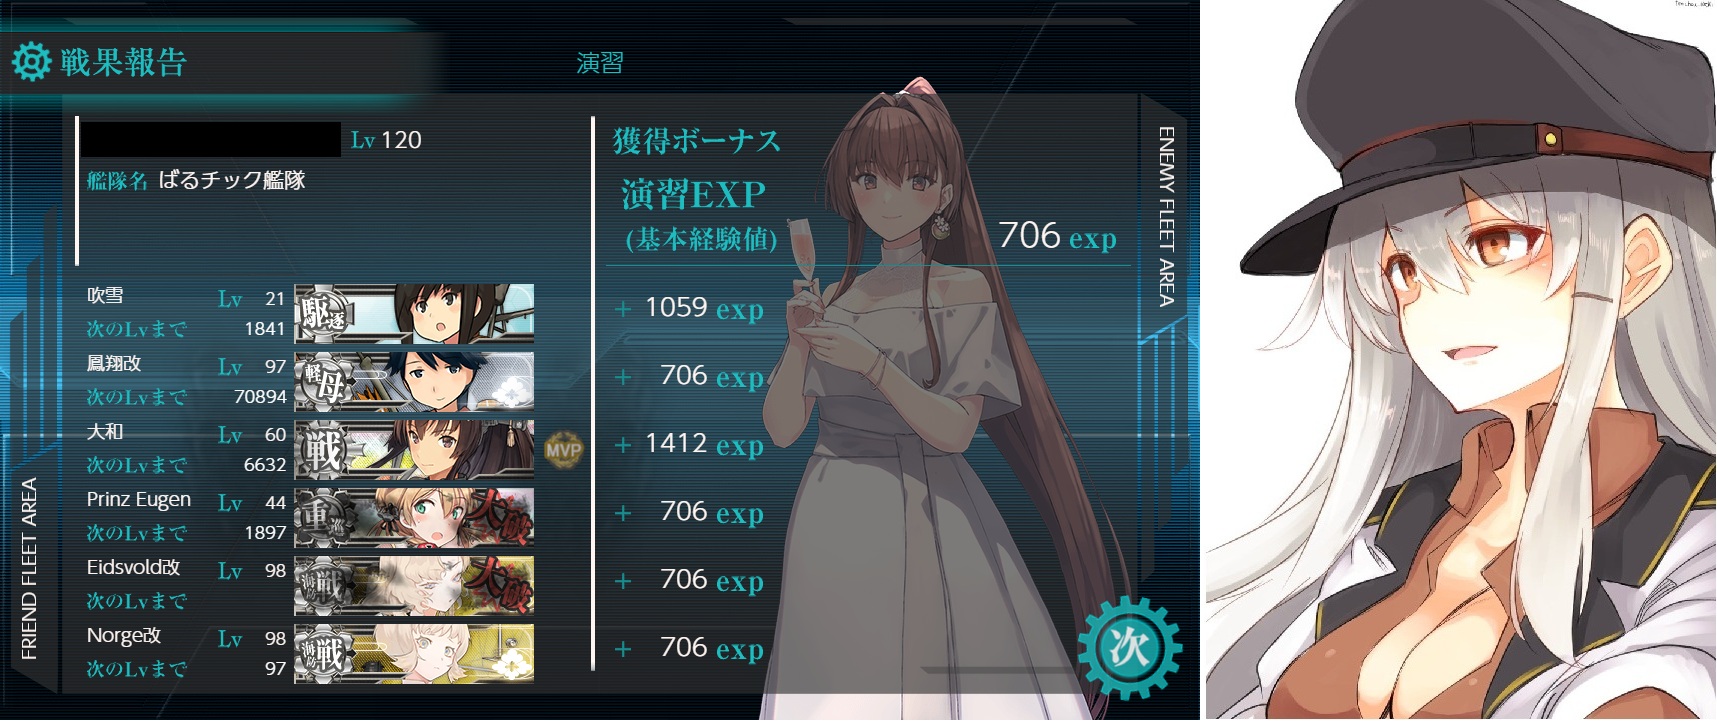Screen dimensions: 1717x721
Task: Click the 演習 header label
Action: 600,63
